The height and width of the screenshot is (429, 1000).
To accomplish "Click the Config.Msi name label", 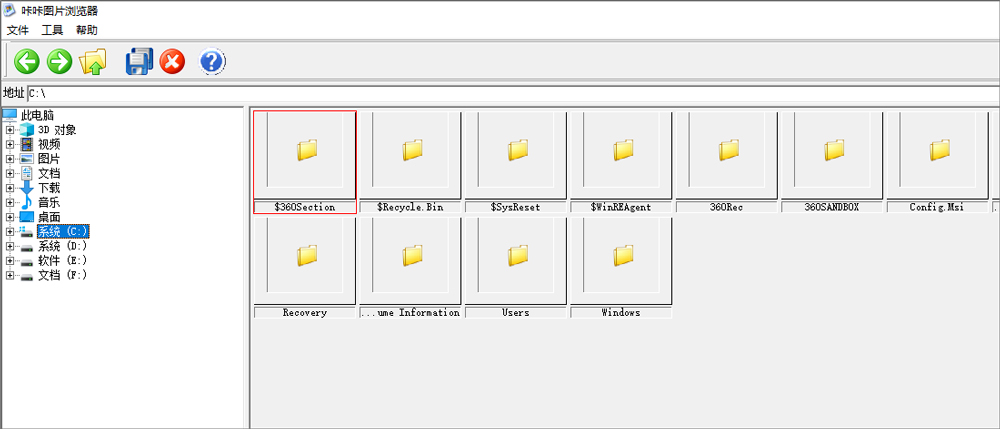I will [938, 207].
